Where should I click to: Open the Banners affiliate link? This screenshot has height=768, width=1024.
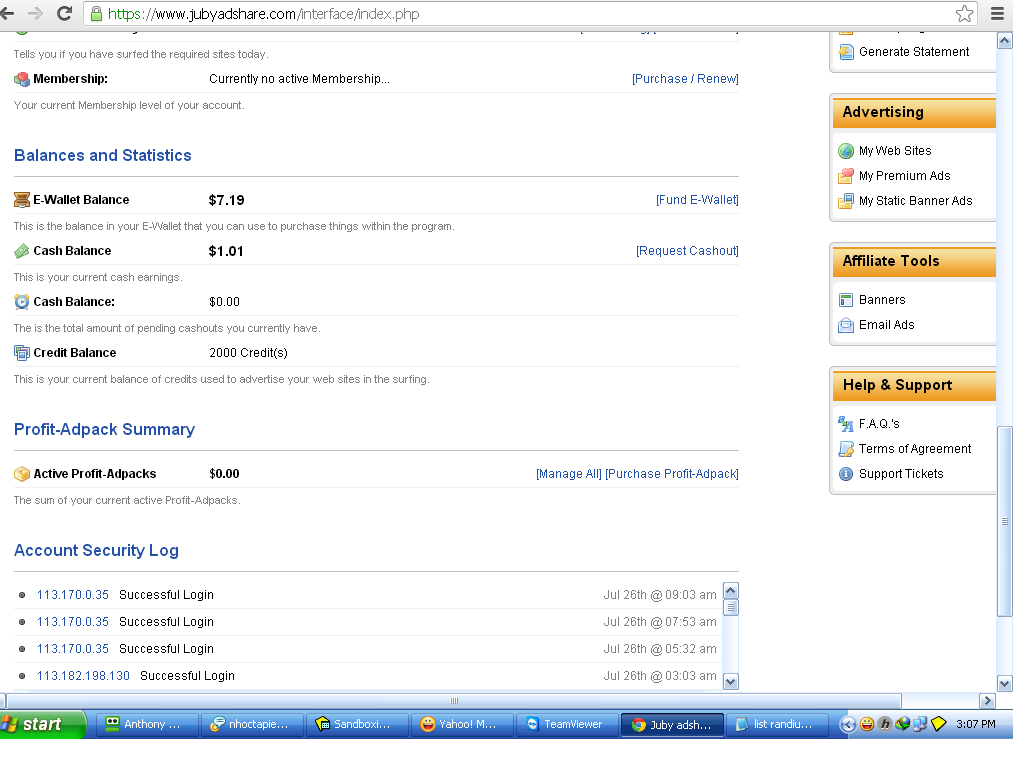click(882, 300)
